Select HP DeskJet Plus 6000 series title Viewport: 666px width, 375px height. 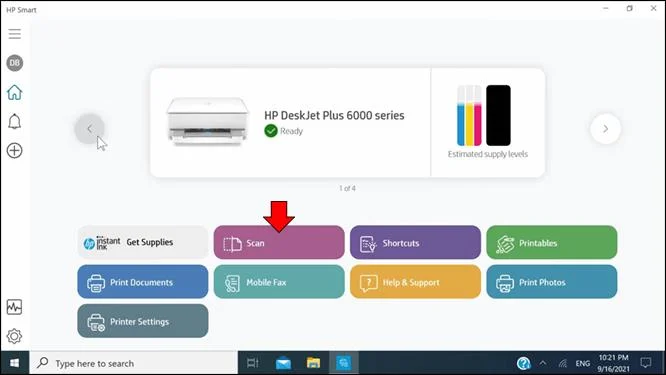pos(334,116)
